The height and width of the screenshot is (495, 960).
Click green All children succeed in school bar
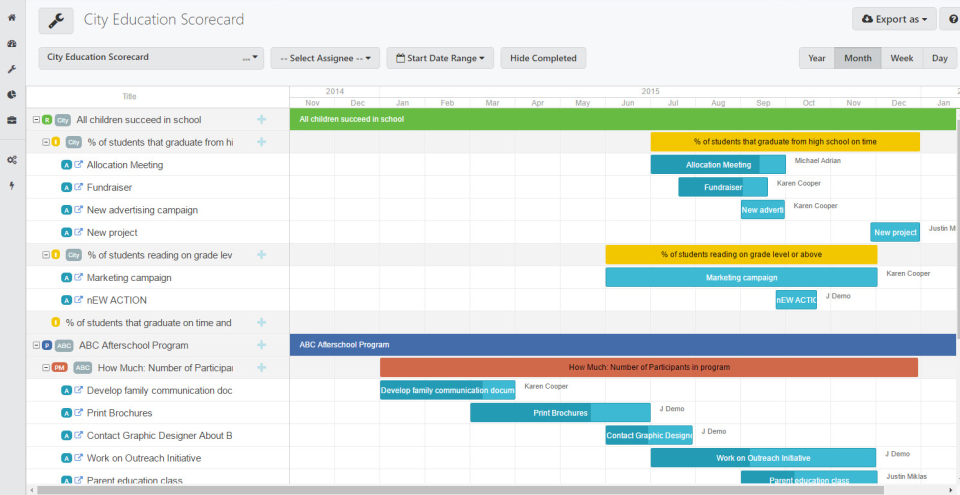[623, 119]
